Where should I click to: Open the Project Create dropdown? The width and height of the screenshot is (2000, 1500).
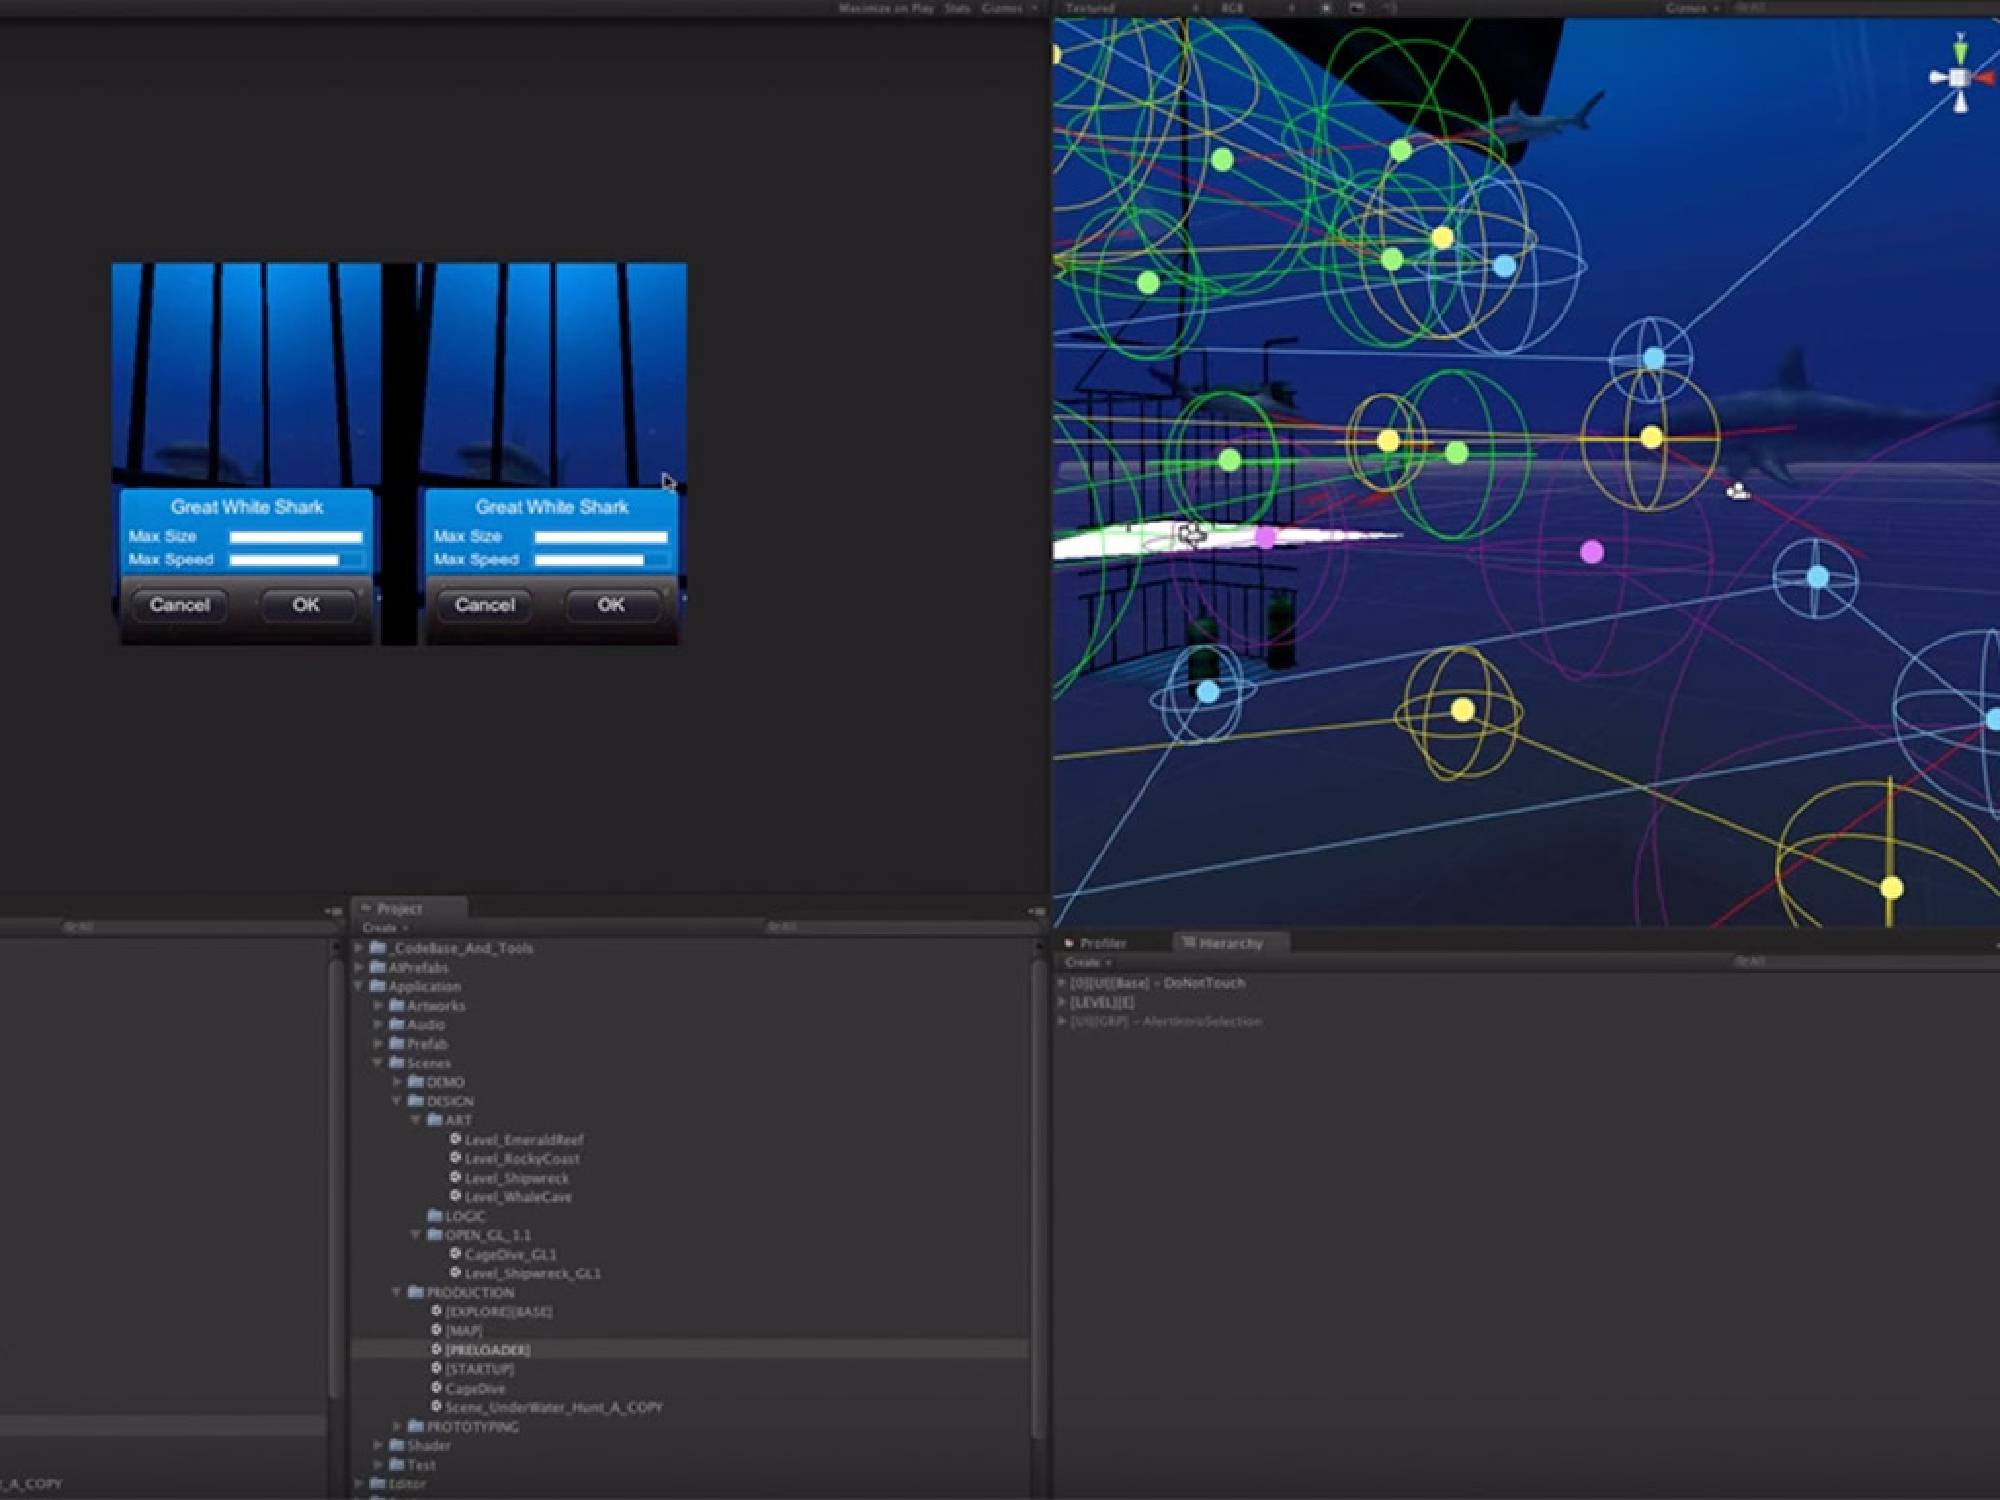[384, 928]
